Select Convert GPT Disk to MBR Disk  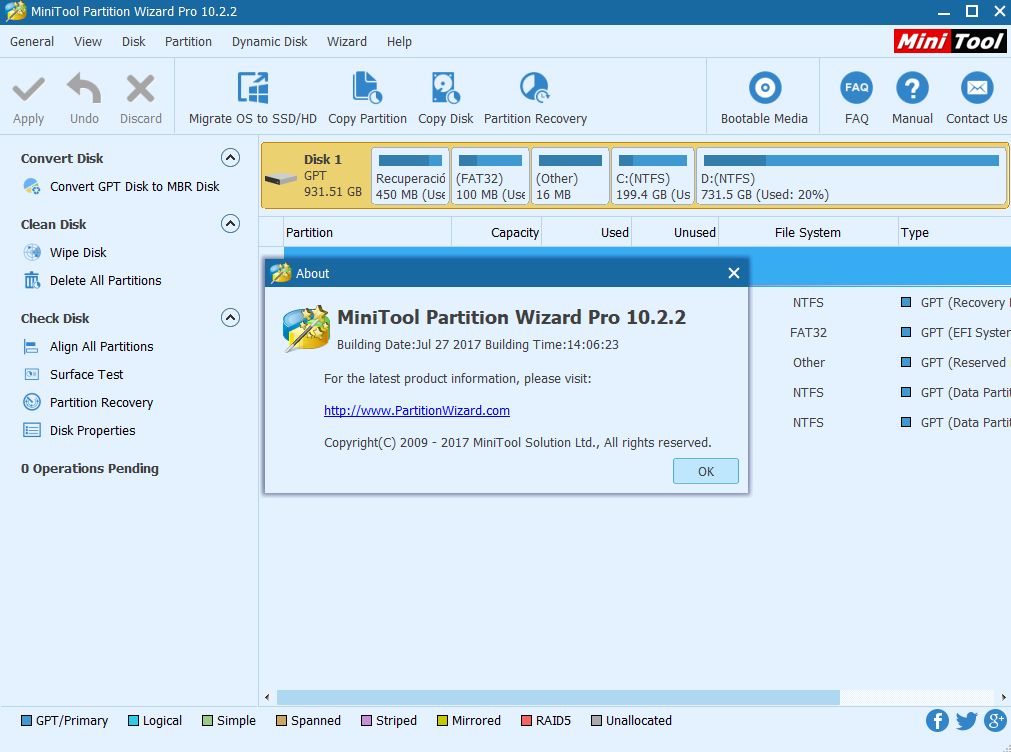tap(135, 186)
